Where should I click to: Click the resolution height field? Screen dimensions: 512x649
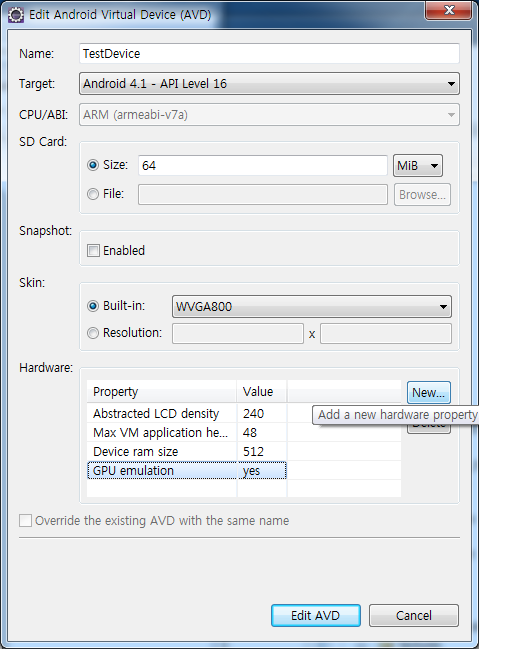[x=386, y=334]
